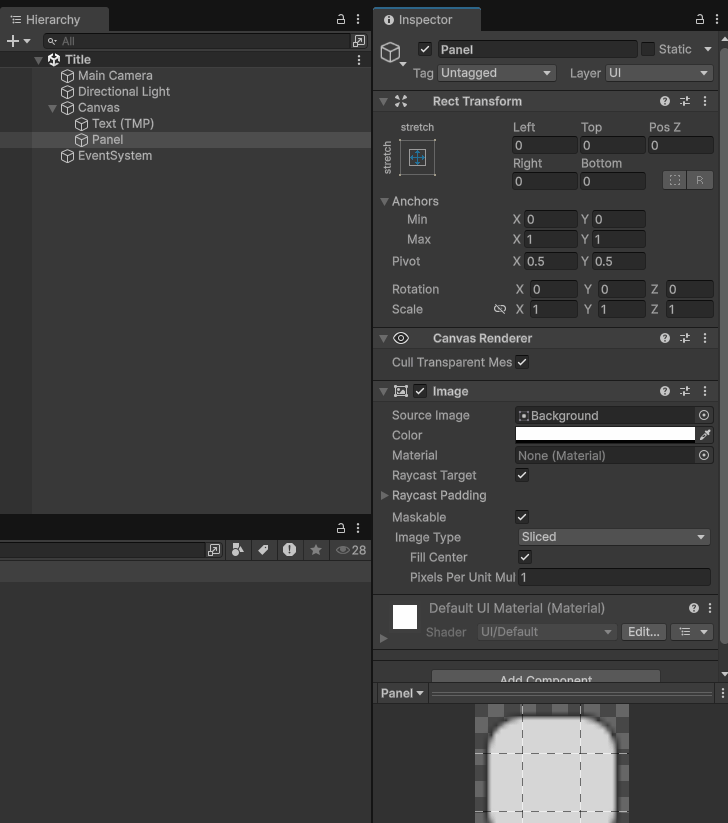
Task: Toggle Rect Transform blueprint mode button
Action: [x=675, y=180]
